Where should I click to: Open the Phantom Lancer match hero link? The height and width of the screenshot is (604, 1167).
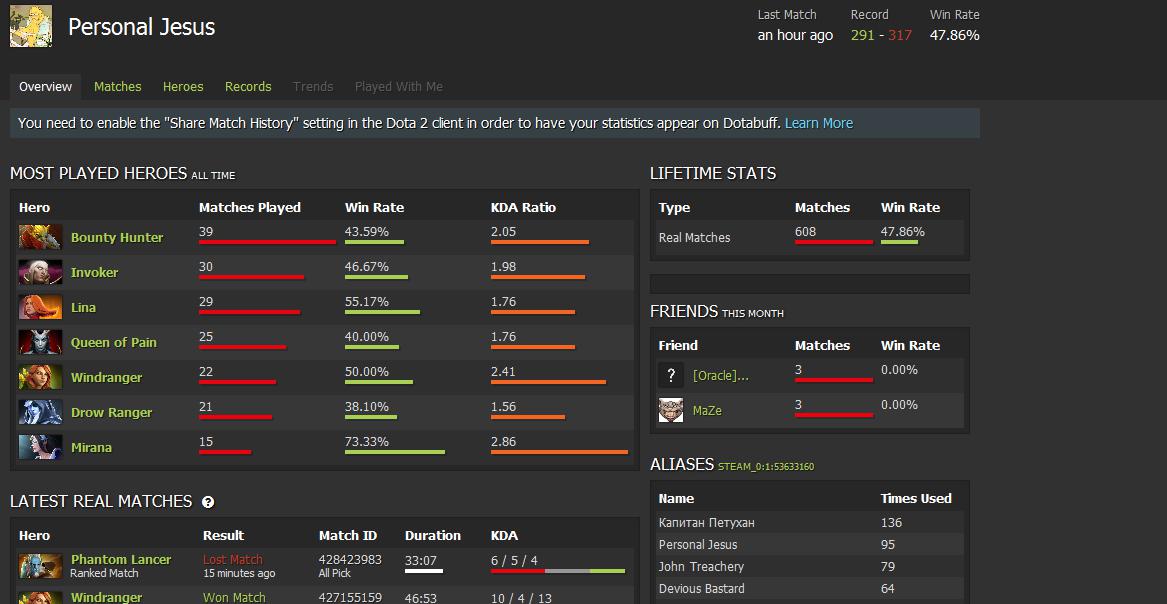(x=121, y=559)
